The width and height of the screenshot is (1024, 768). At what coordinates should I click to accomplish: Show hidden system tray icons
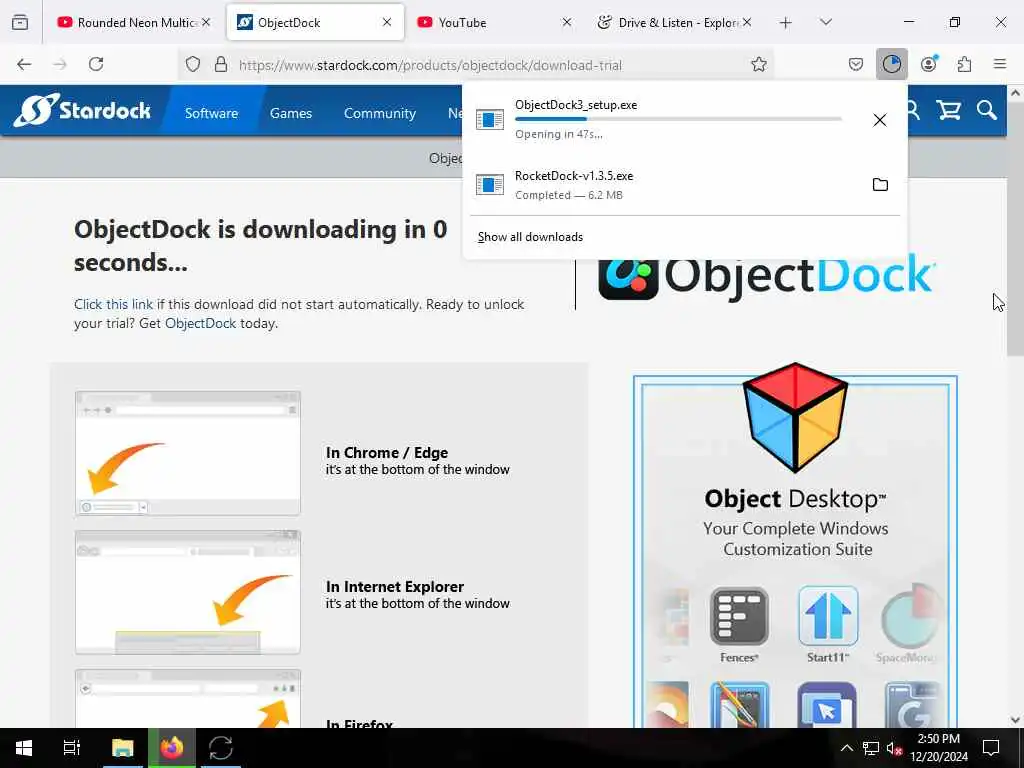coord(846,748)
